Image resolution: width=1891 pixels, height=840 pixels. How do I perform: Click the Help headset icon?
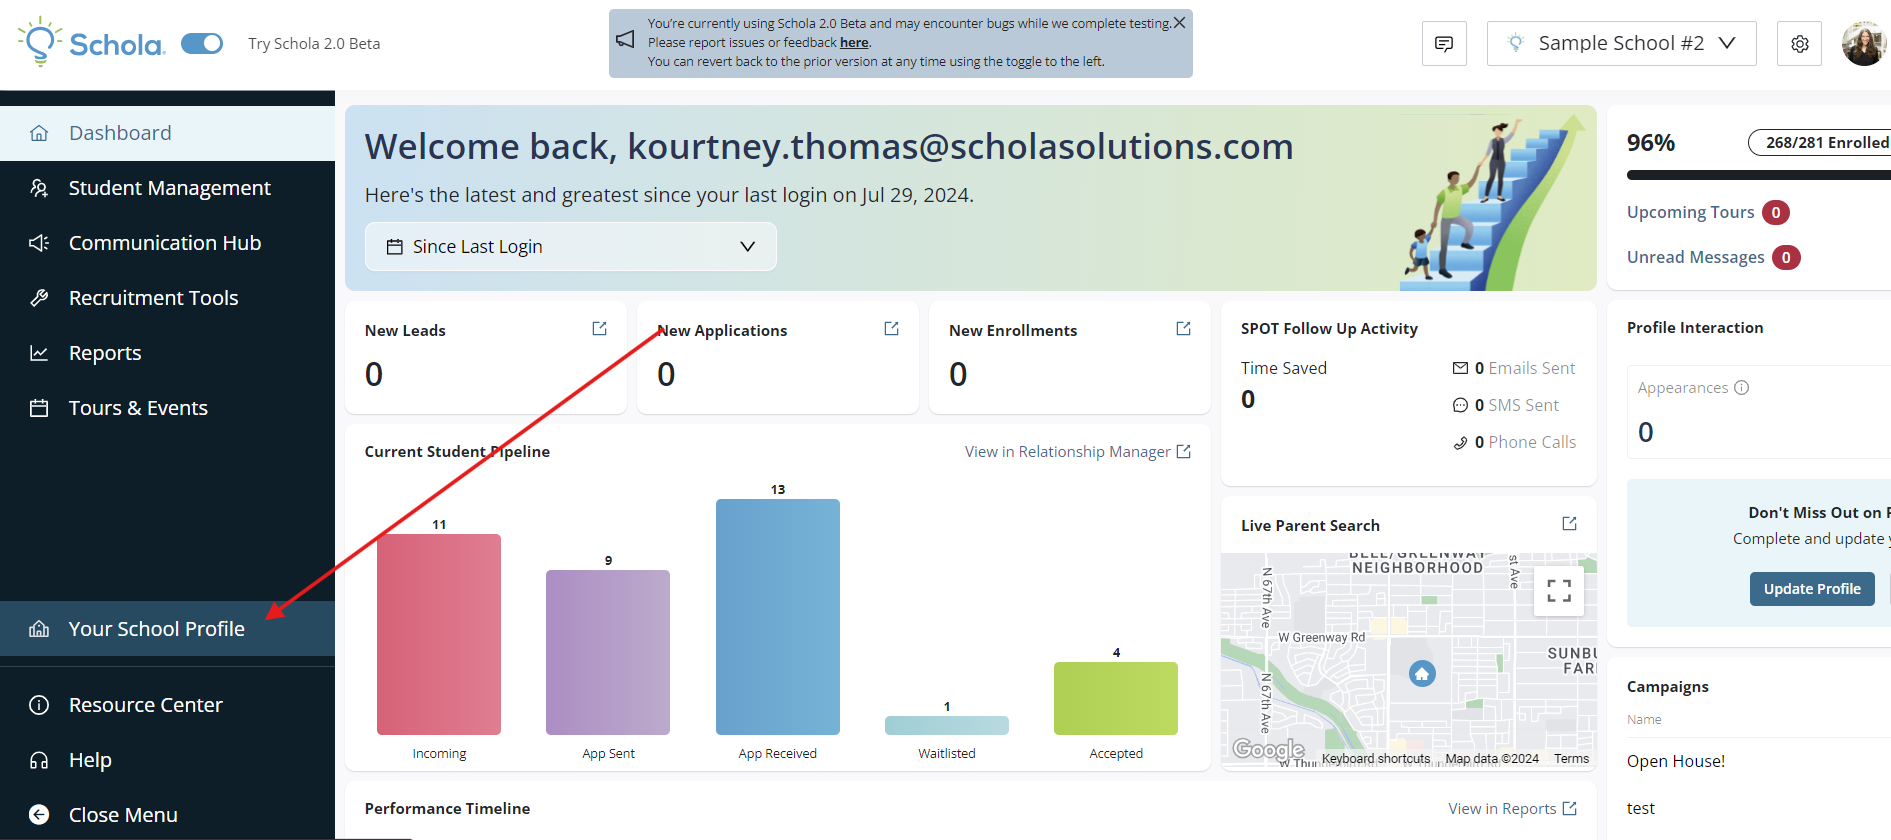(x=39, y=760)
